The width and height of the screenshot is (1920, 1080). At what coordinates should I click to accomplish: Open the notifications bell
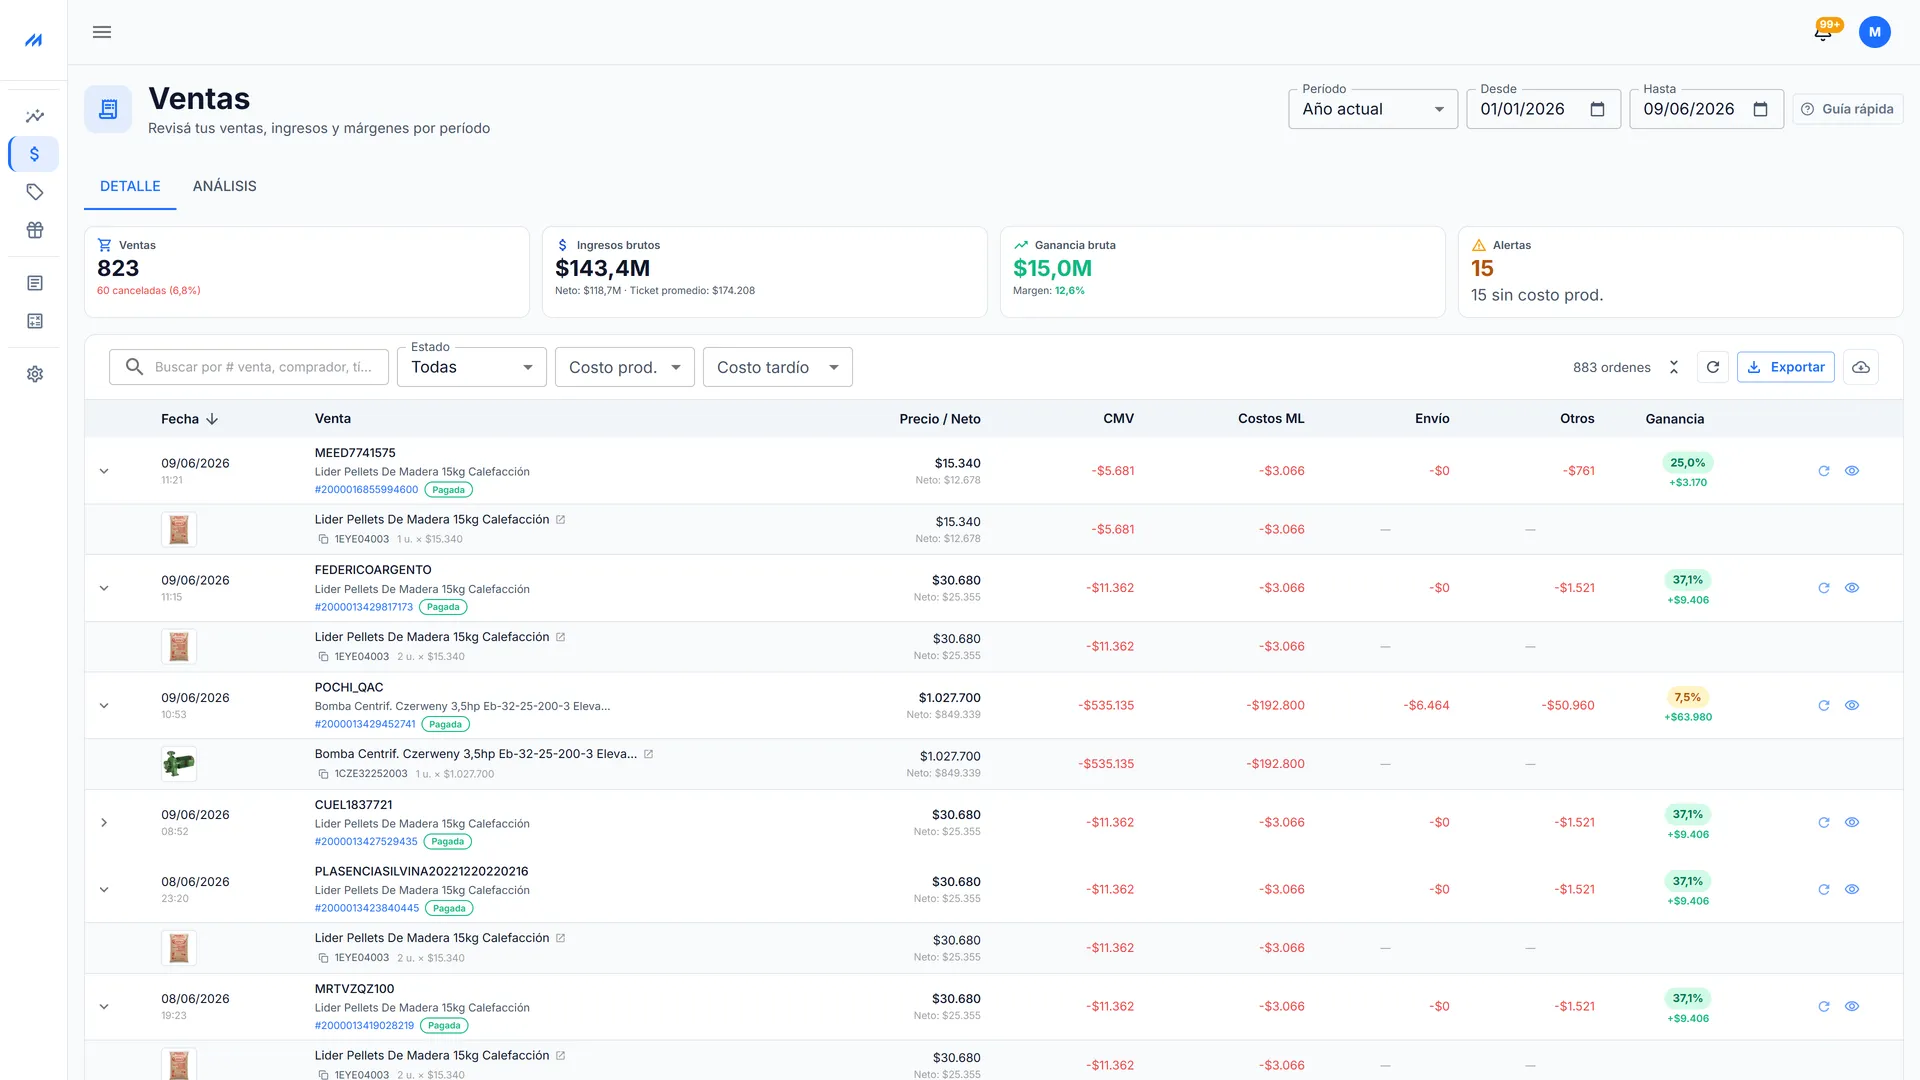(1823, 32)
